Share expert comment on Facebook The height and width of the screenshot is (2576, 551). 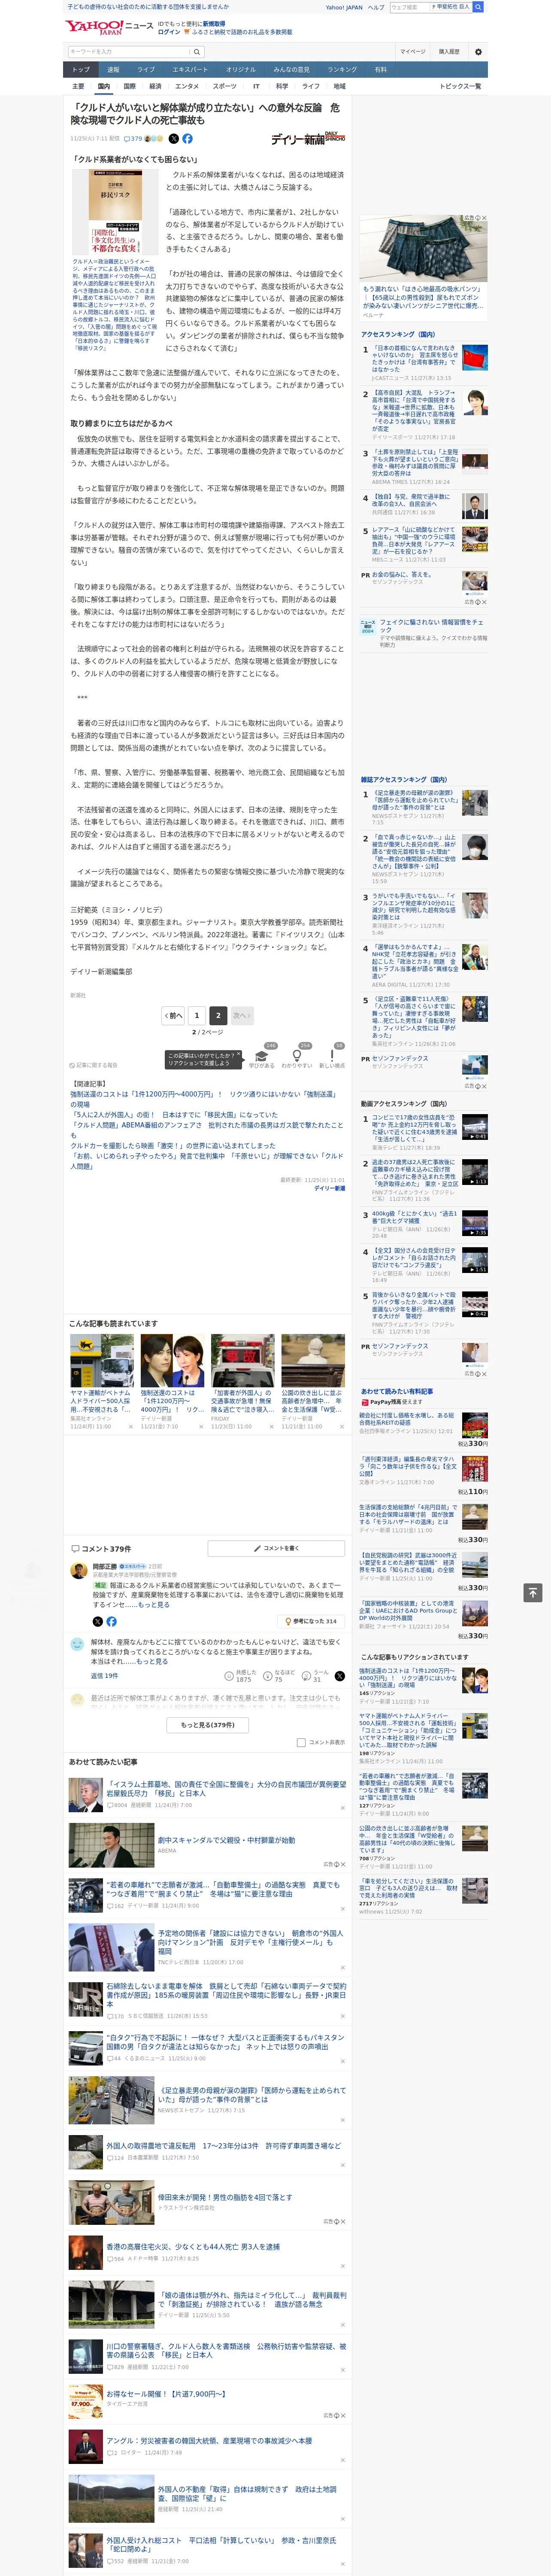[111, 1621]
